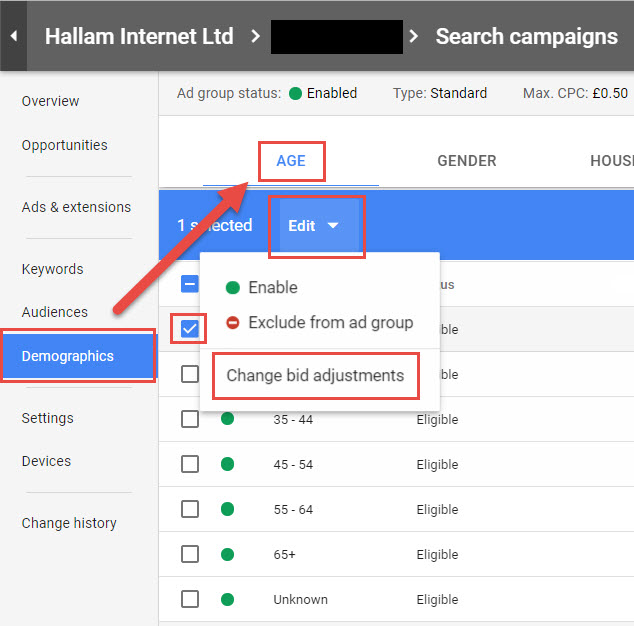Image resolution: width=634 pixels, height=626 pixels.
Task: Click green status dot for 45 - 54
Action: coord(228,464)
